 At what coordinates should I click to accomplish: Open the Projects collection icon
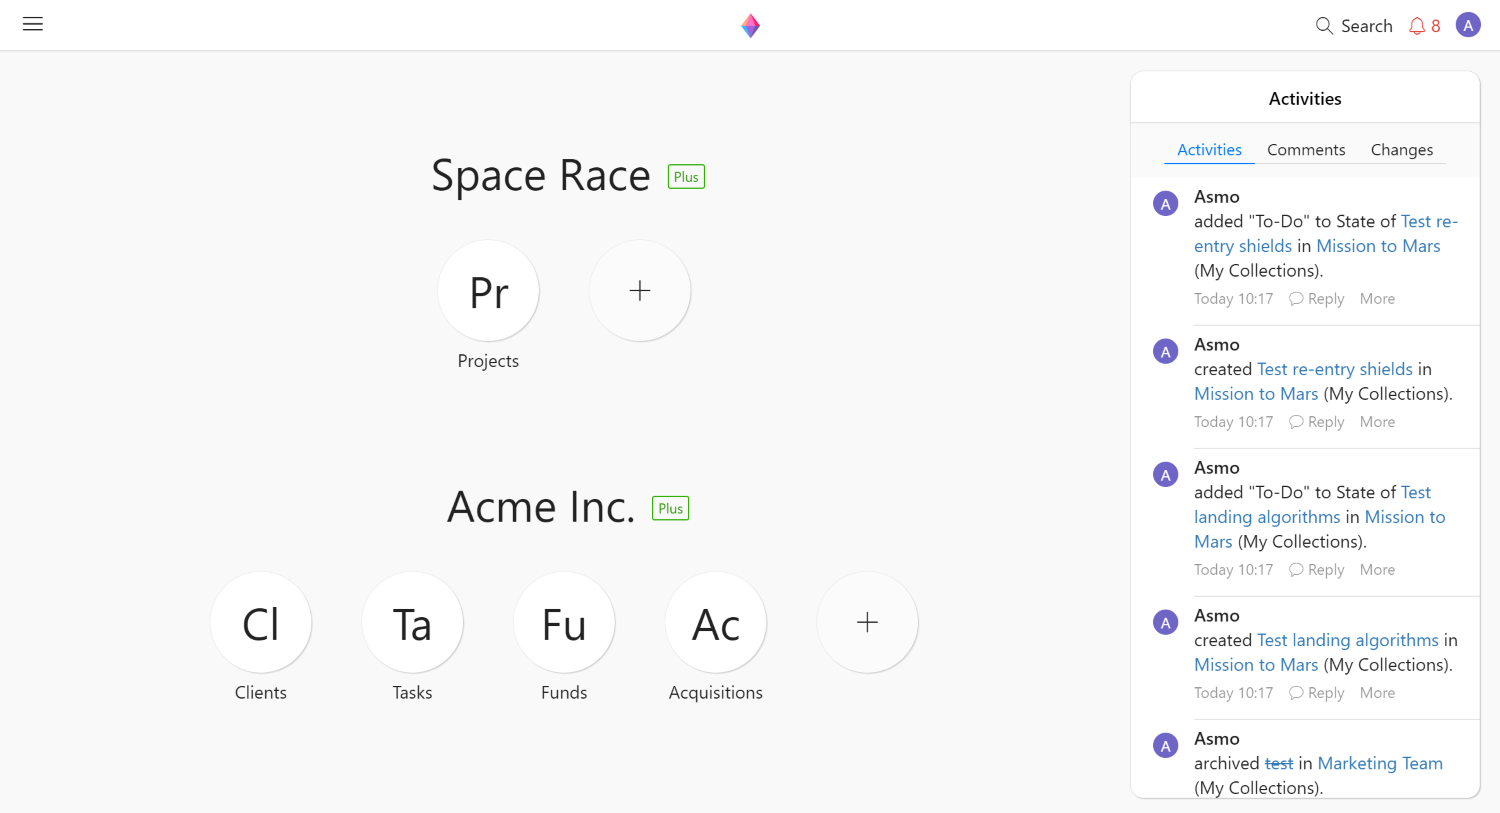click(488, 291)
